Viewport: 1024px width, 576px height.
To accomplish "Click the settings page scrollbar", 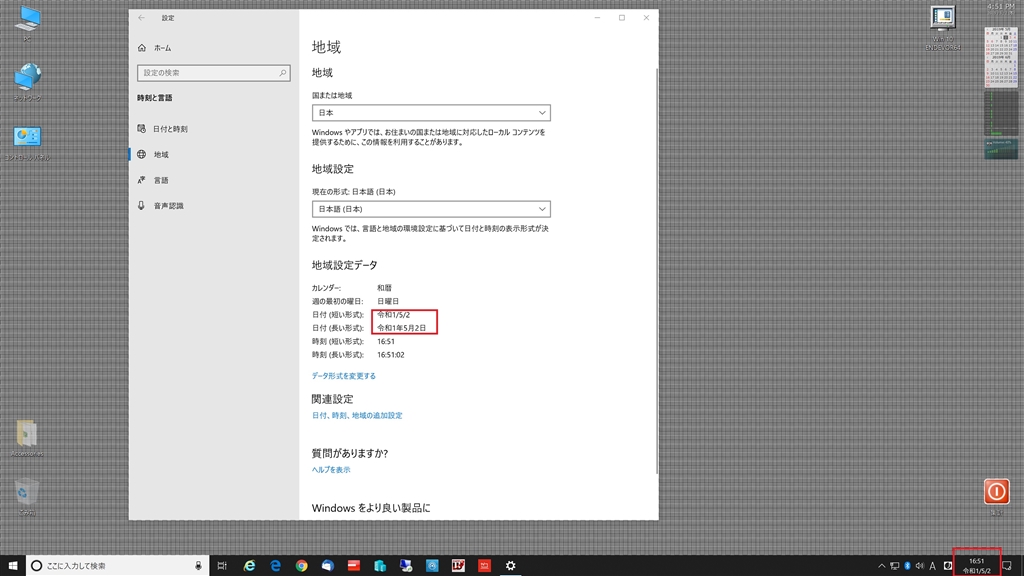I will pos(656,271).
